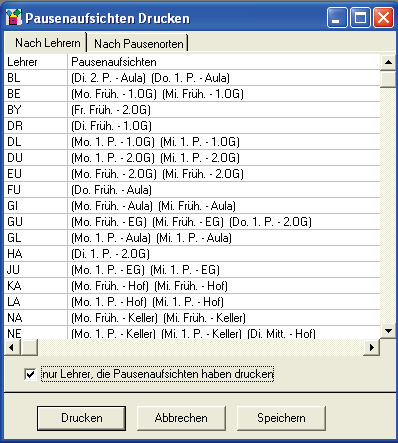Image resolution: width=398 pixels, height=443 pixels.
Task: Click '(Di. Früh. - 1.OG)' cell
Action: pyautogui.click(x=224, y=126)
